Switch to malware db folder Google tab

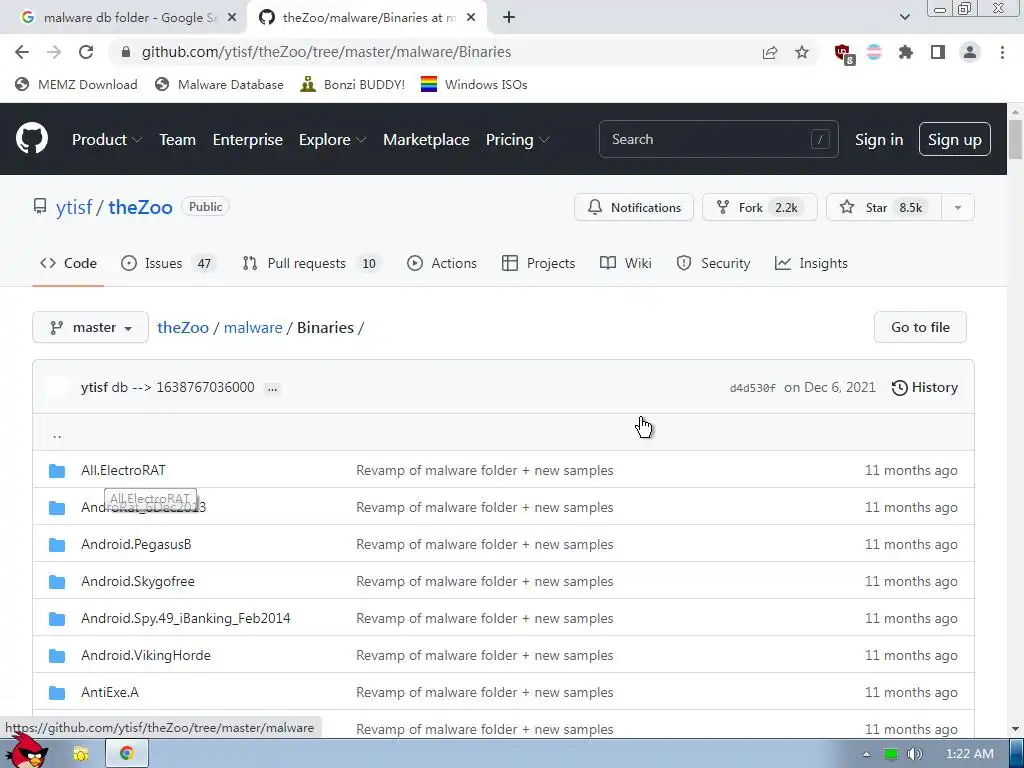tap(123, 18)
